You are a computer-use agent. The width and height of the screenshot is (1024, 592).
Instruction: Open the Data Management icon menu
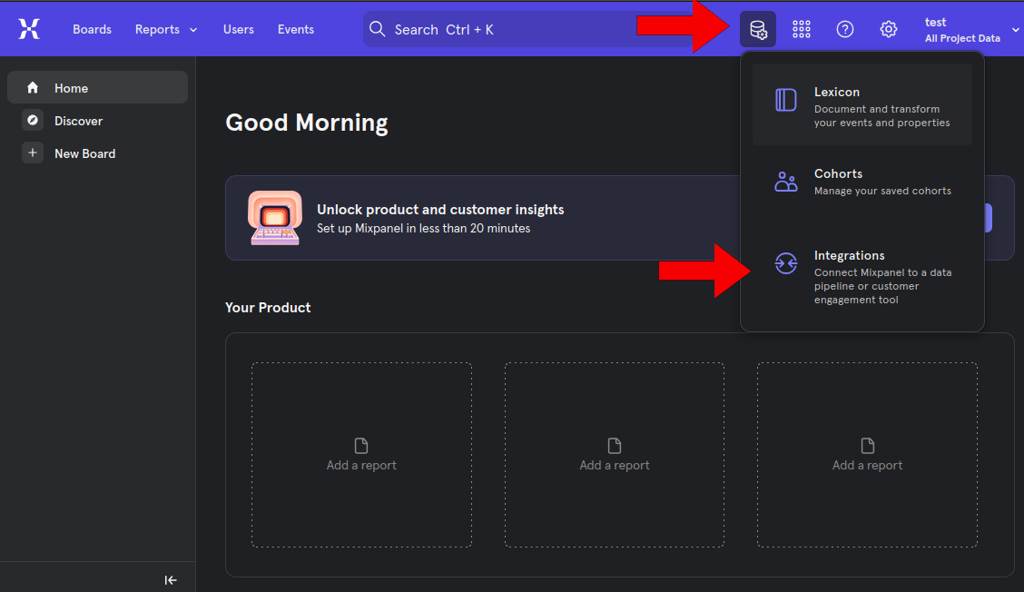(x=758, y=30)
